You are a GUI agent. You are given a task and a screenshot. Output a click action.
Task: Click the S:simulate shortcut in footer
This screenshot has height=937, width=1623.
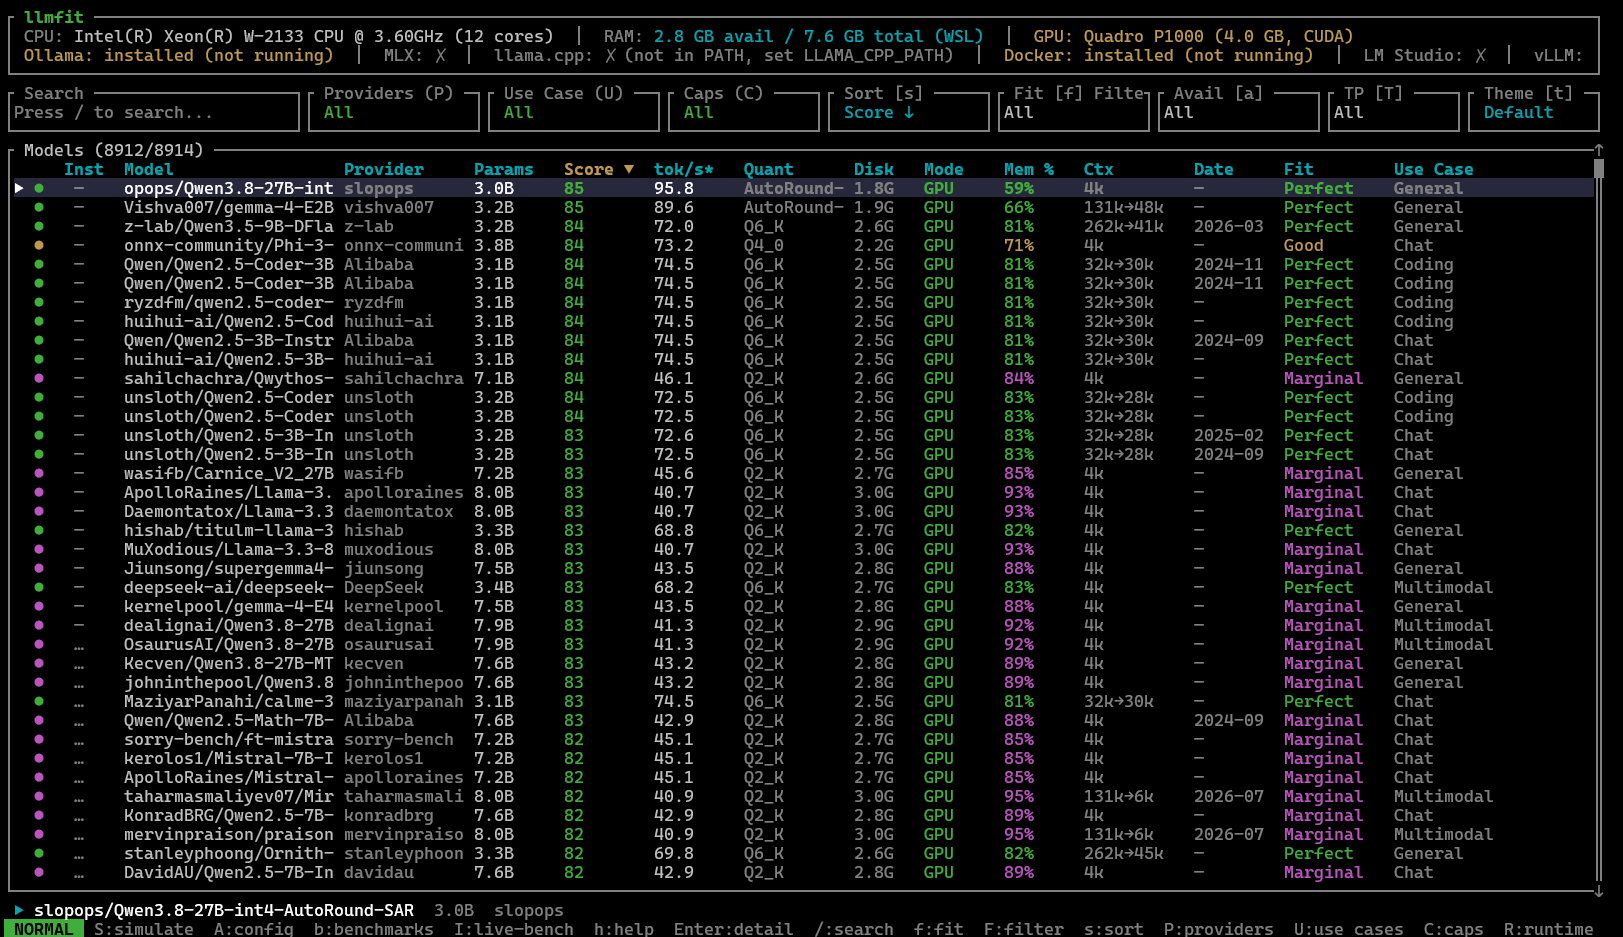tap(144, 928)
